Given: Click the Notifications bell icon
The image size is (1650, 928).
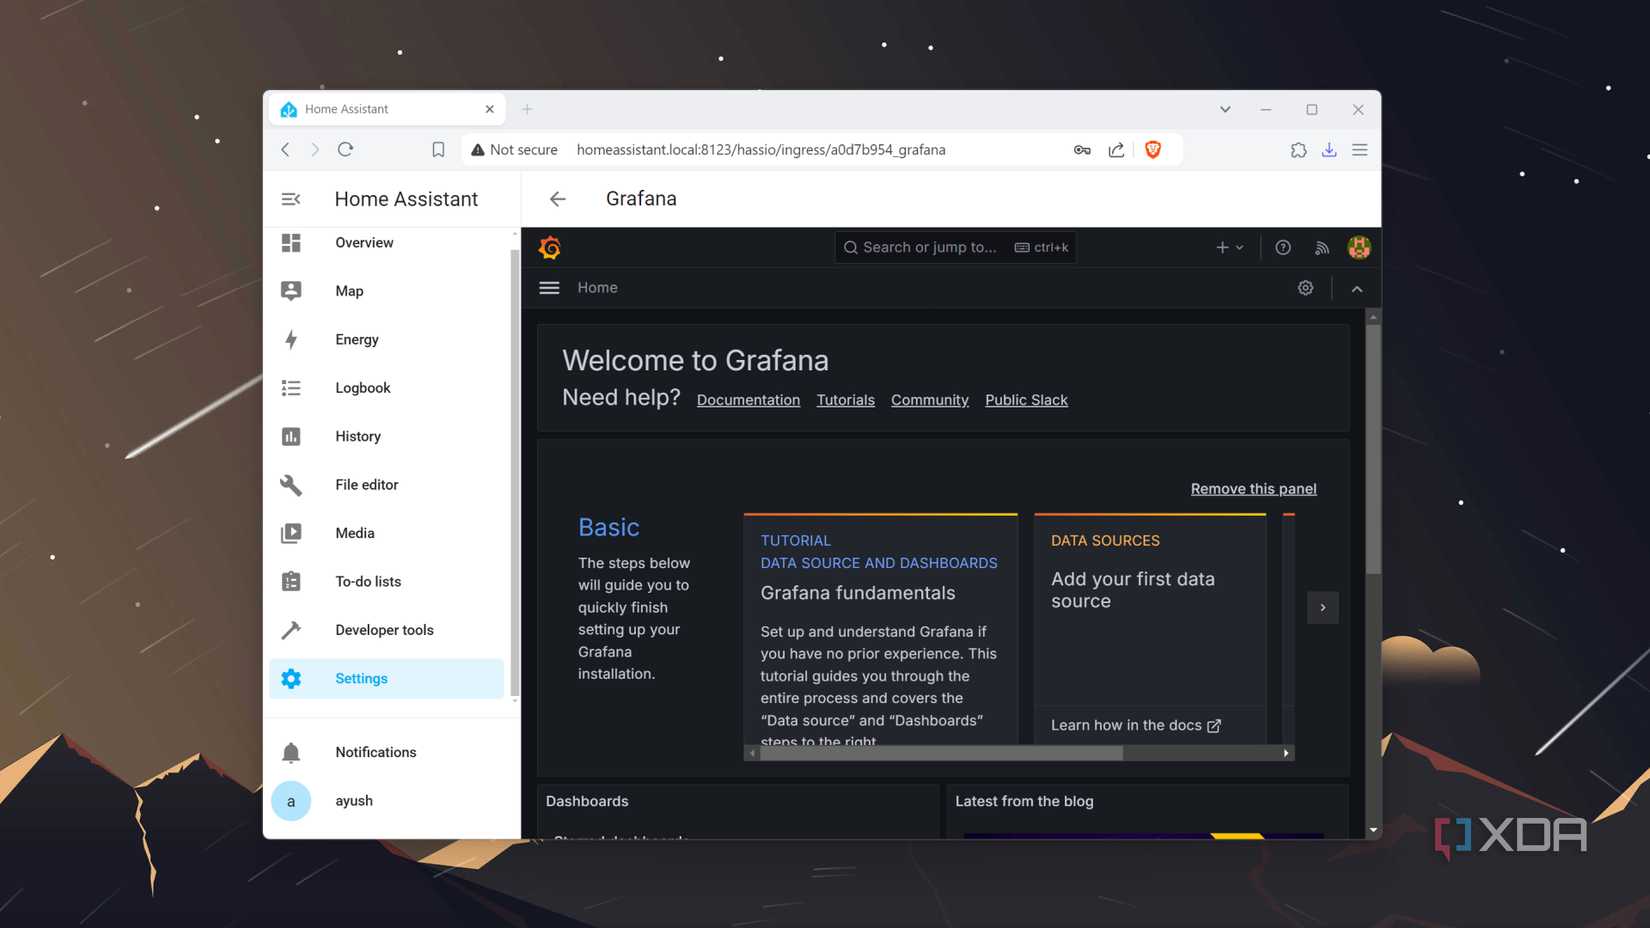Looking at the screenshot, I should pyautogui.click(x=291, y=751).
